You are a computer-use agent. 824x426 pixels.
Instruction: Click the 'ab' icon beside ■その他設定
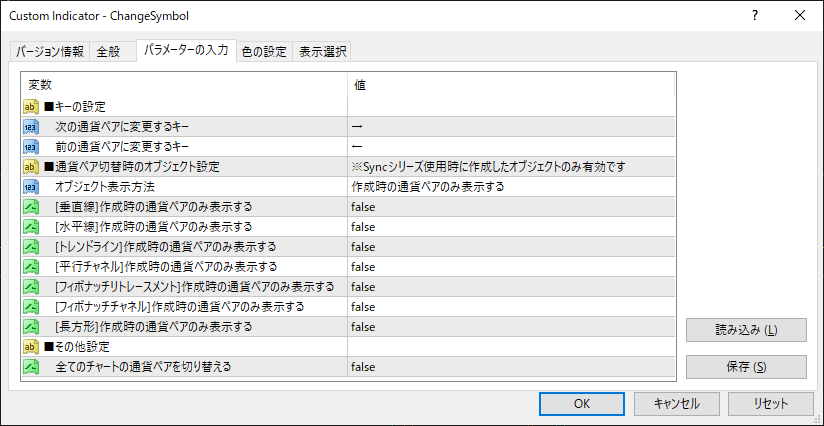pos(30,346)
